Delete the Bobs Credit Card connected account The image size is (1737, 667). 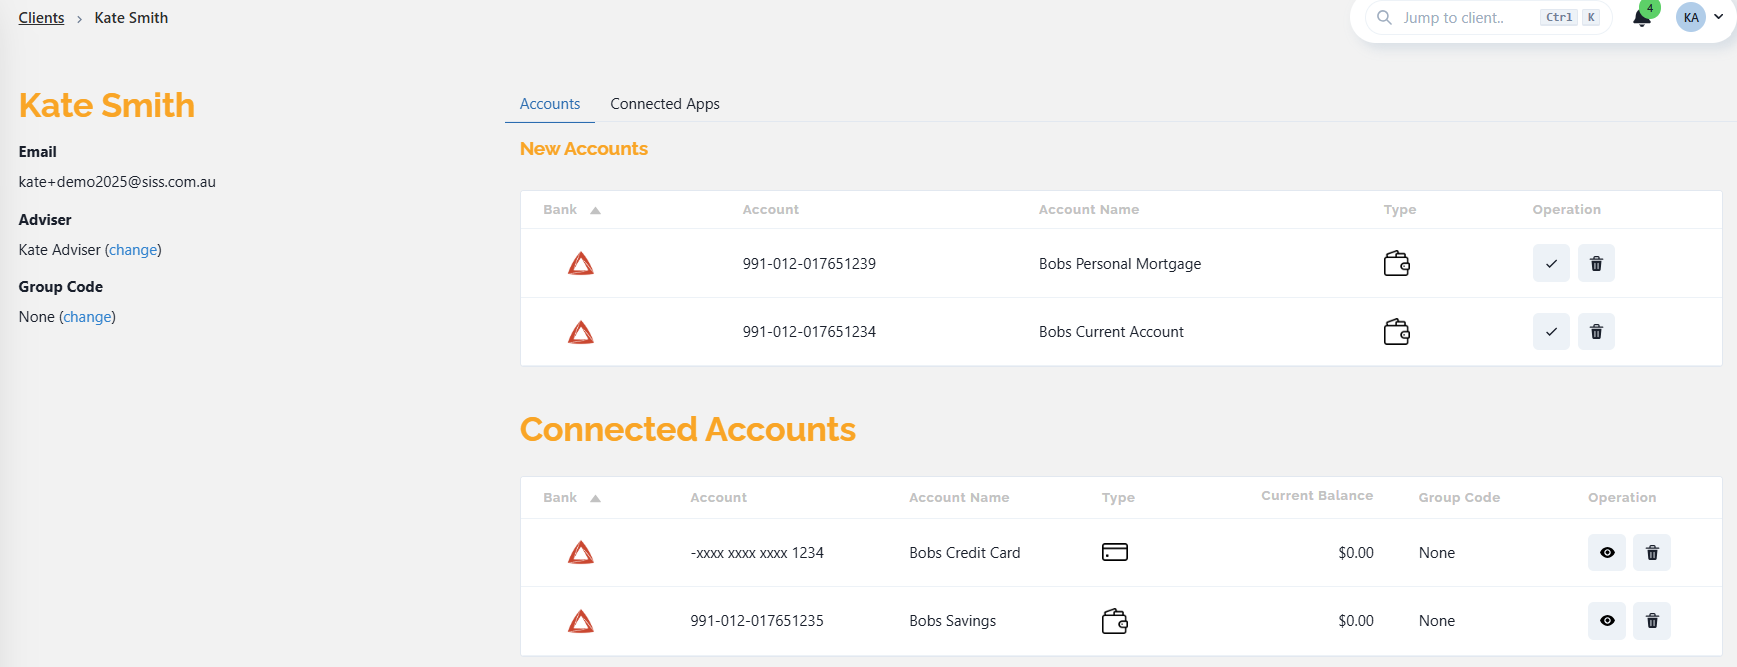tap(1651, 553)
